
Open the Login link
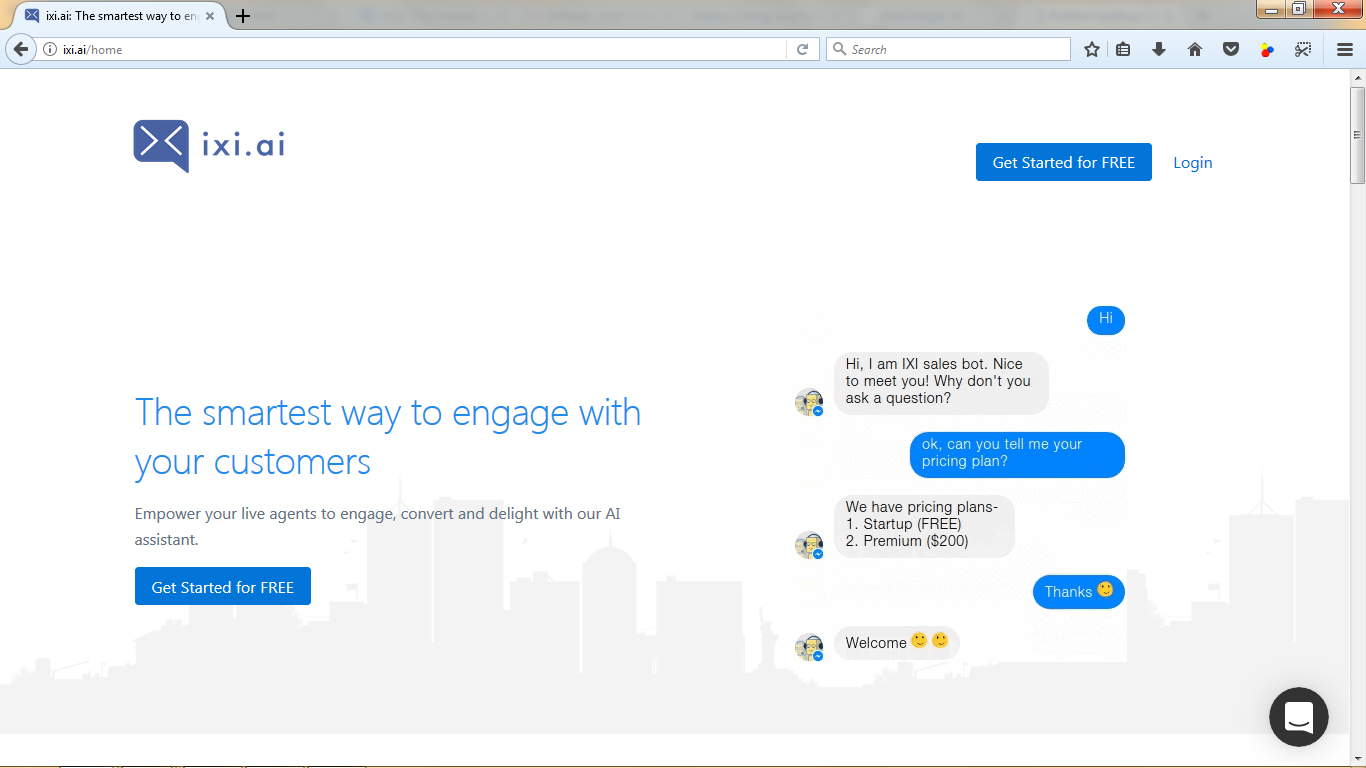pyautogui.click(x=1192, y=162)
